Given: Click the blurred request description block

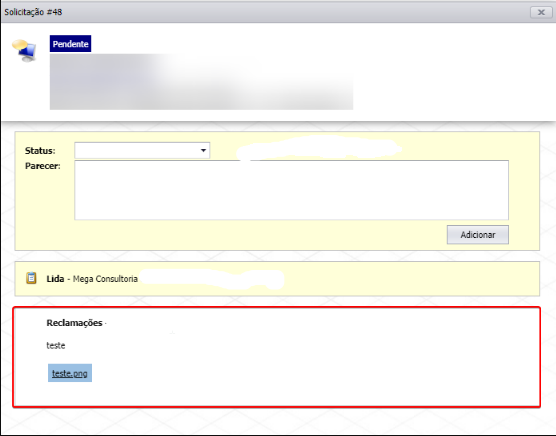Looking at the screenshot, I should click(201, 82).
